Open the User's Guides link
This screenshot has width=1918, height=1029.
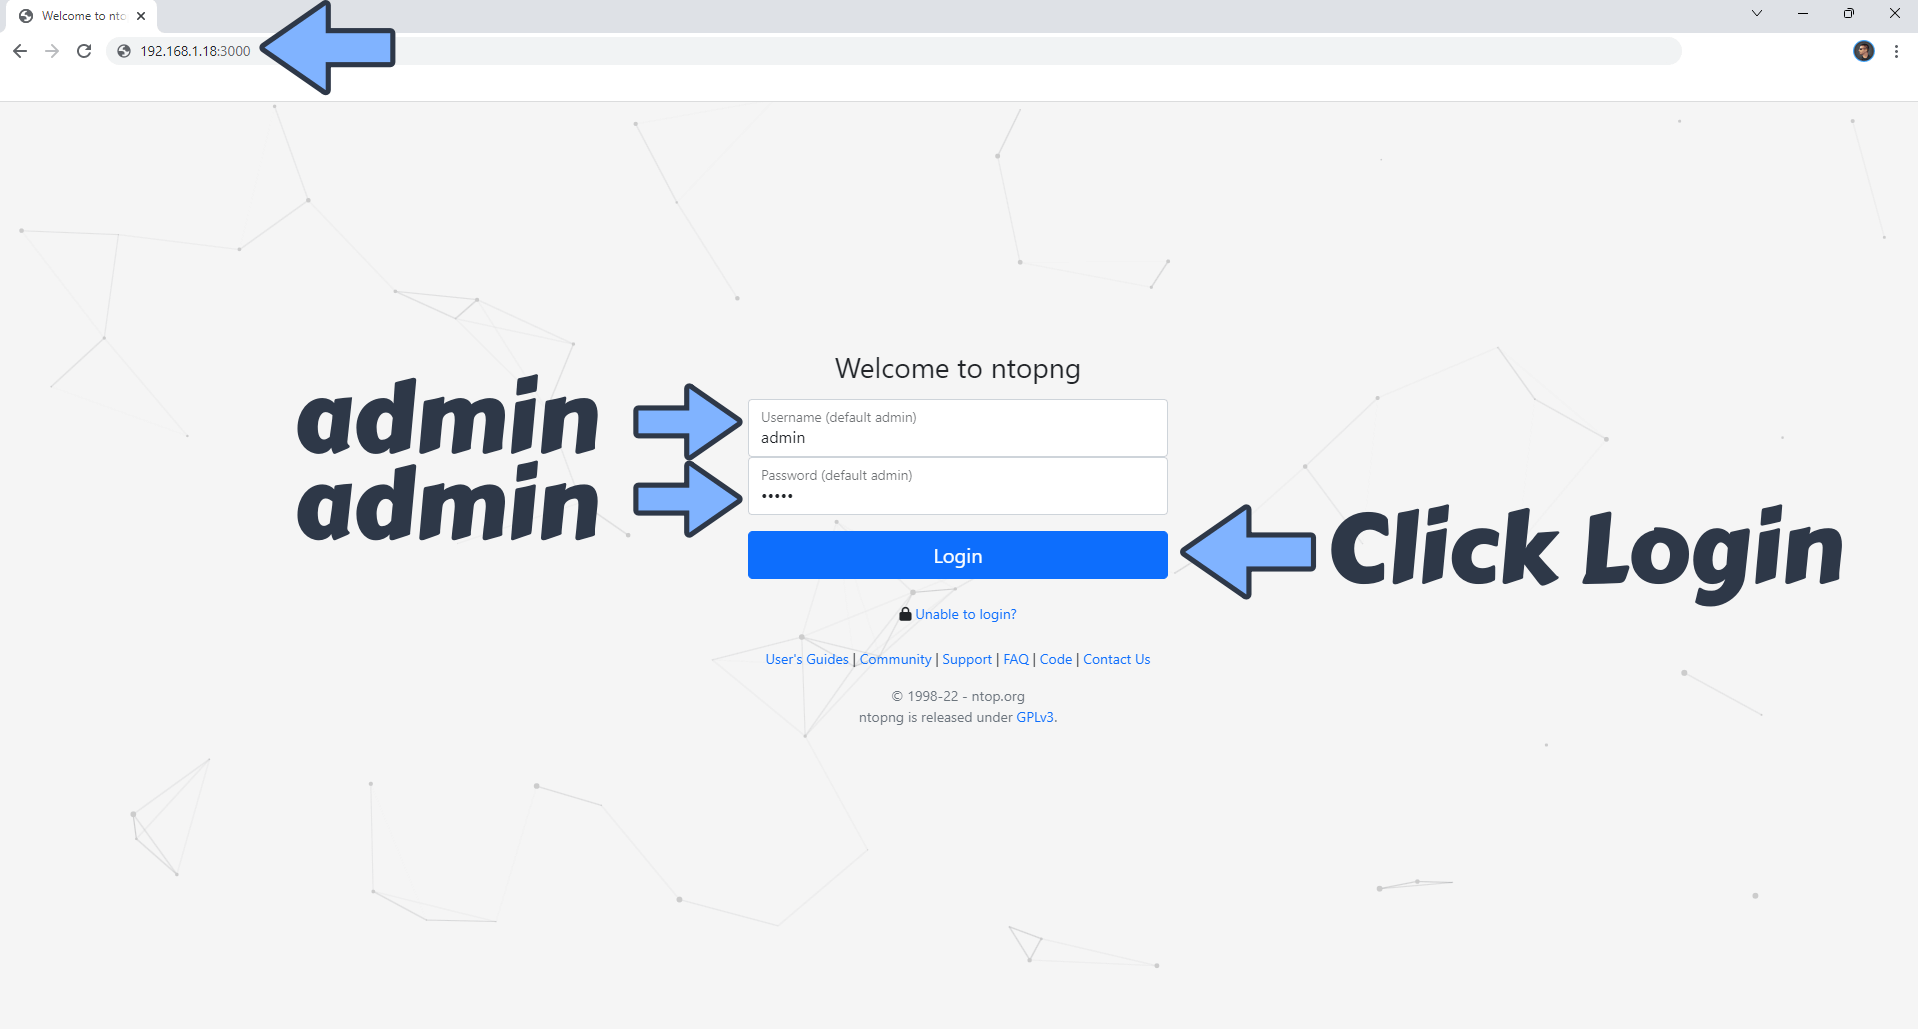807,659
